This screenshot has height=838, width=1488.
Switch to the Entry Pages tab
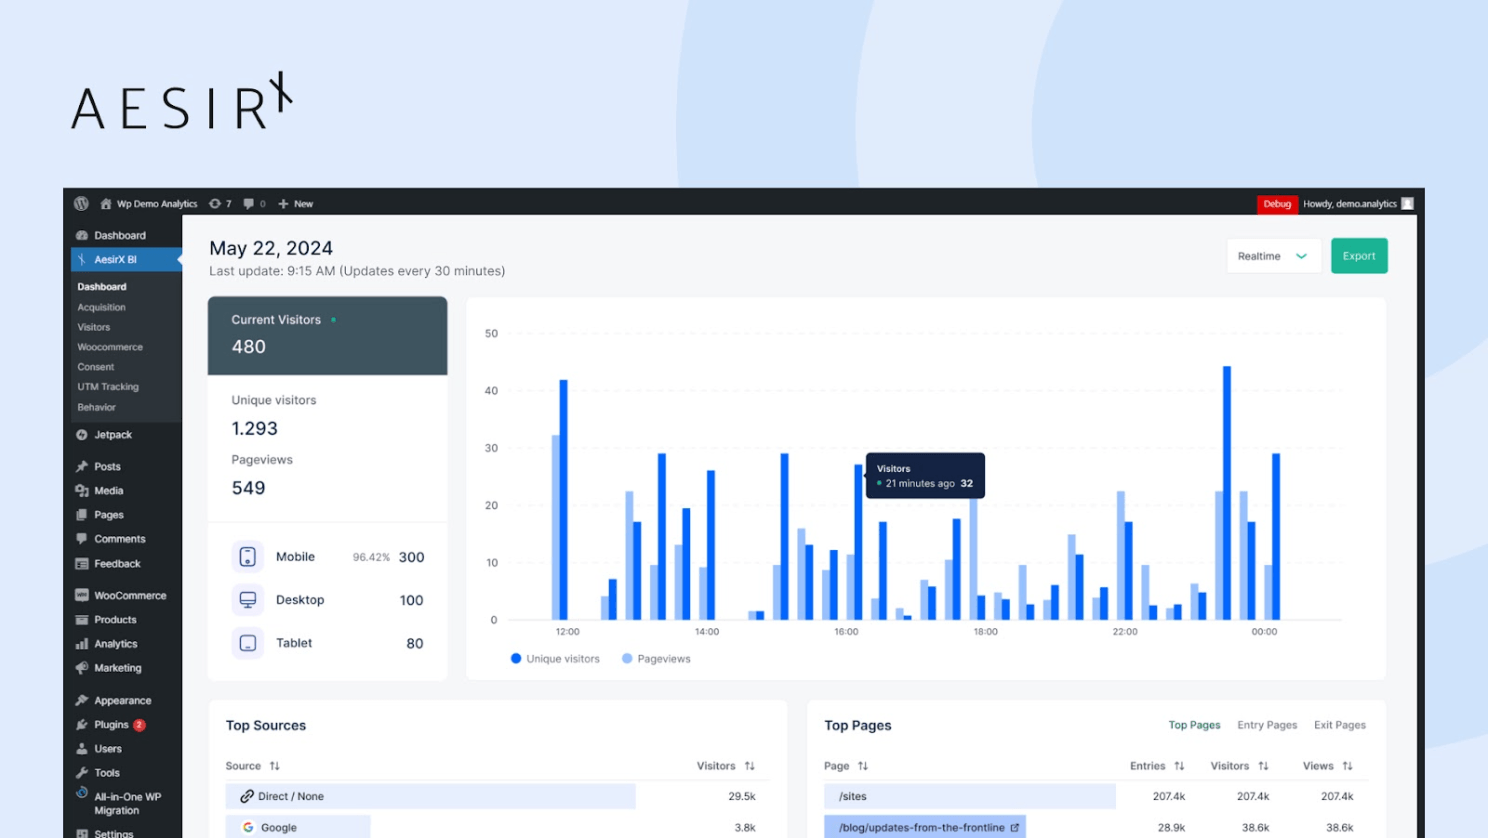1266,725
